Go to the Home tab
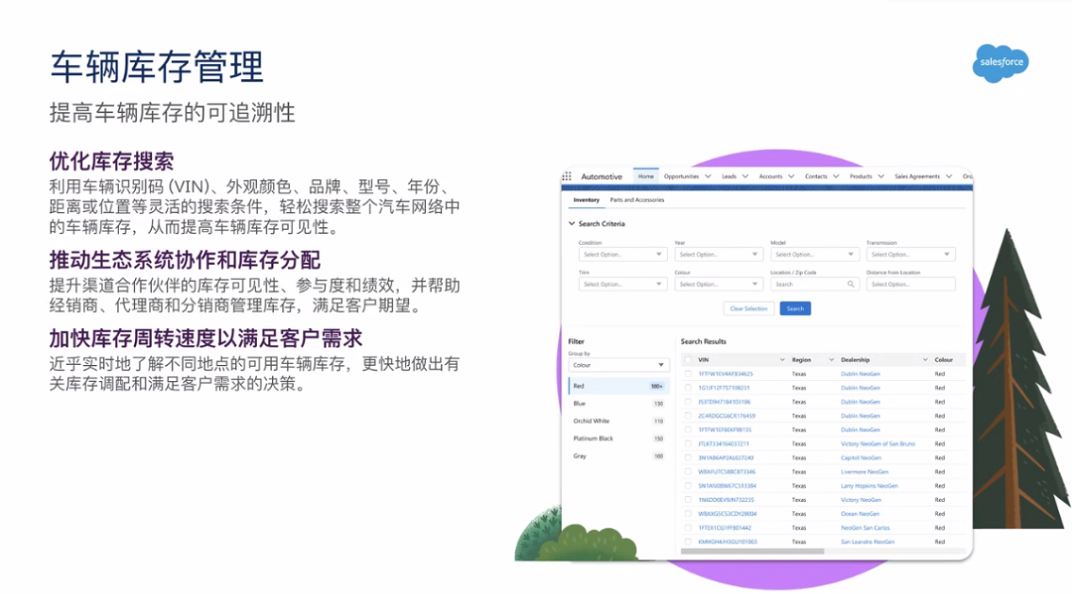This screenshot has height=594, width=1072. [x=645, y=177]
